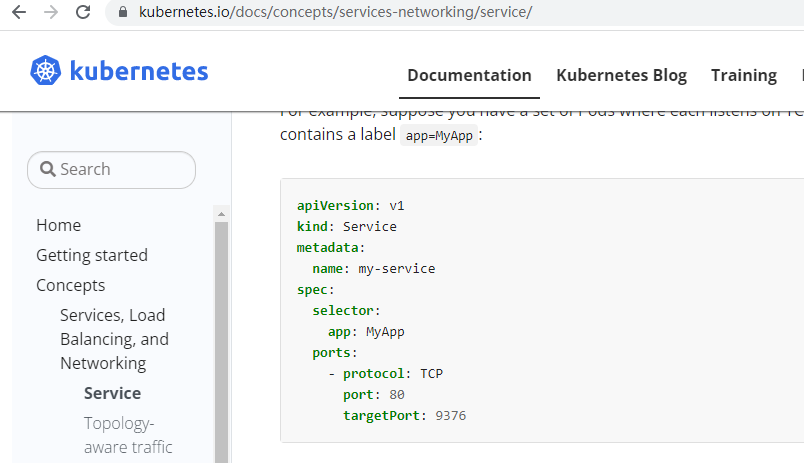
Task: Select Training in the top navigation
Action: pyautogui.click(x=743, y=75)
